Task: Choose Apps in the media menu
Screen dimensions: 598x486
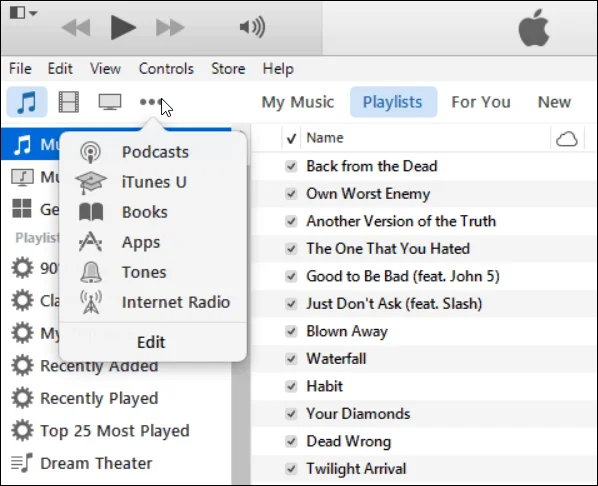Action: [141, 243]
